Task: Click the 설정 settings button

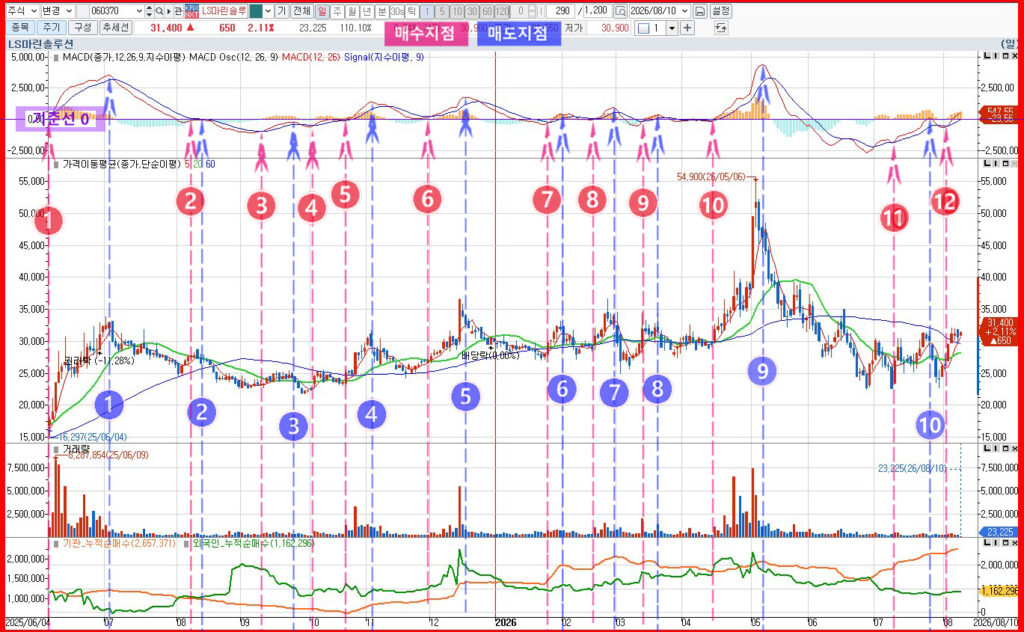Action: click(x=721, y=11)
